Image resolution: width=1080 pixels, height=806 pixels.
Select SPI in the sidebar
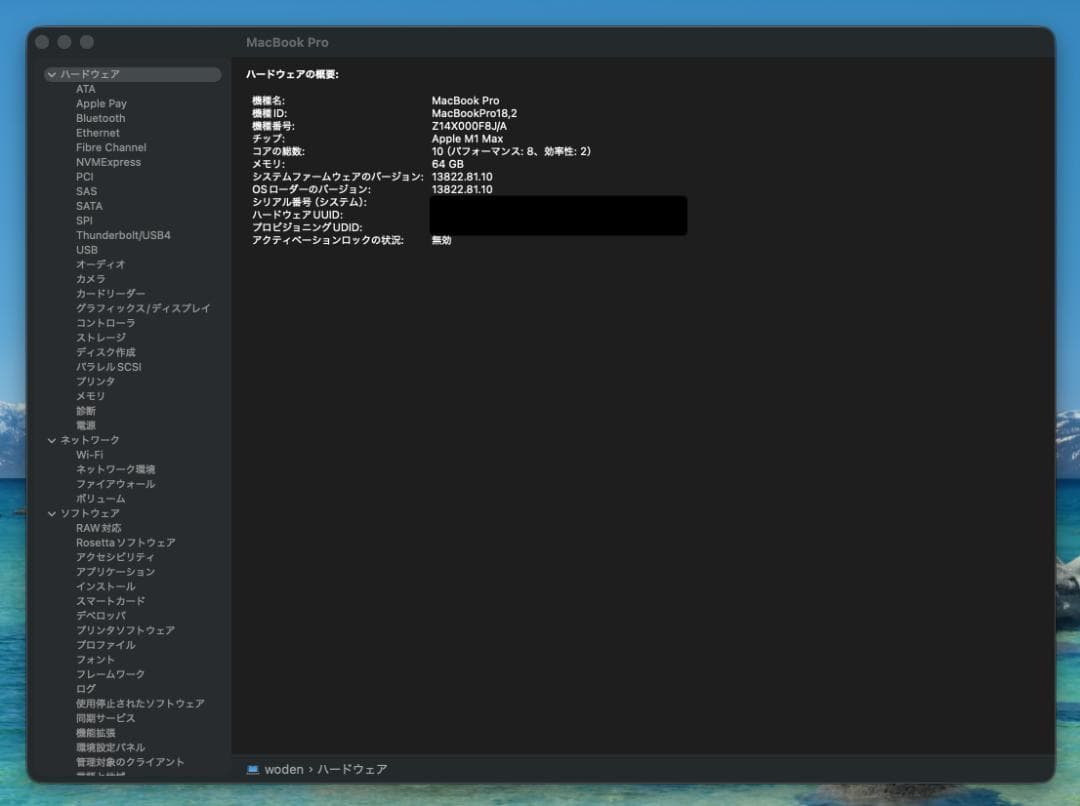click(x=84, y=220)
